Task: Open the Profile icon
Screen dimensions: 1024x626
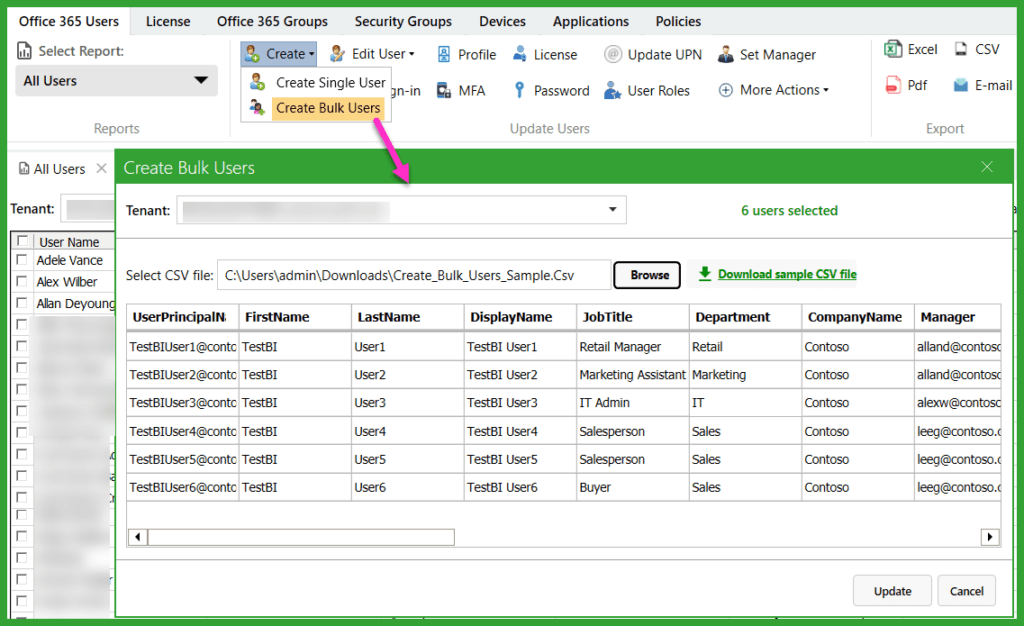Action: 443,54
